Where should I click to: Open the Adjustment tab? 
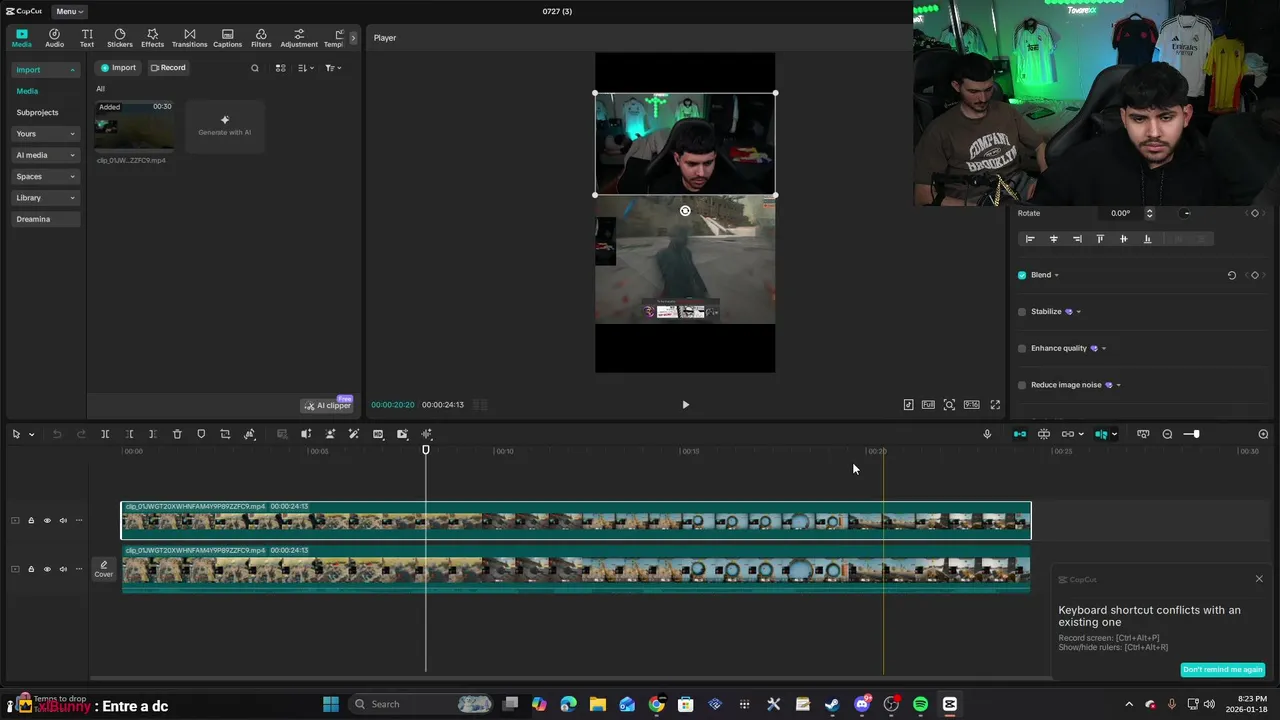coord(299,38)
